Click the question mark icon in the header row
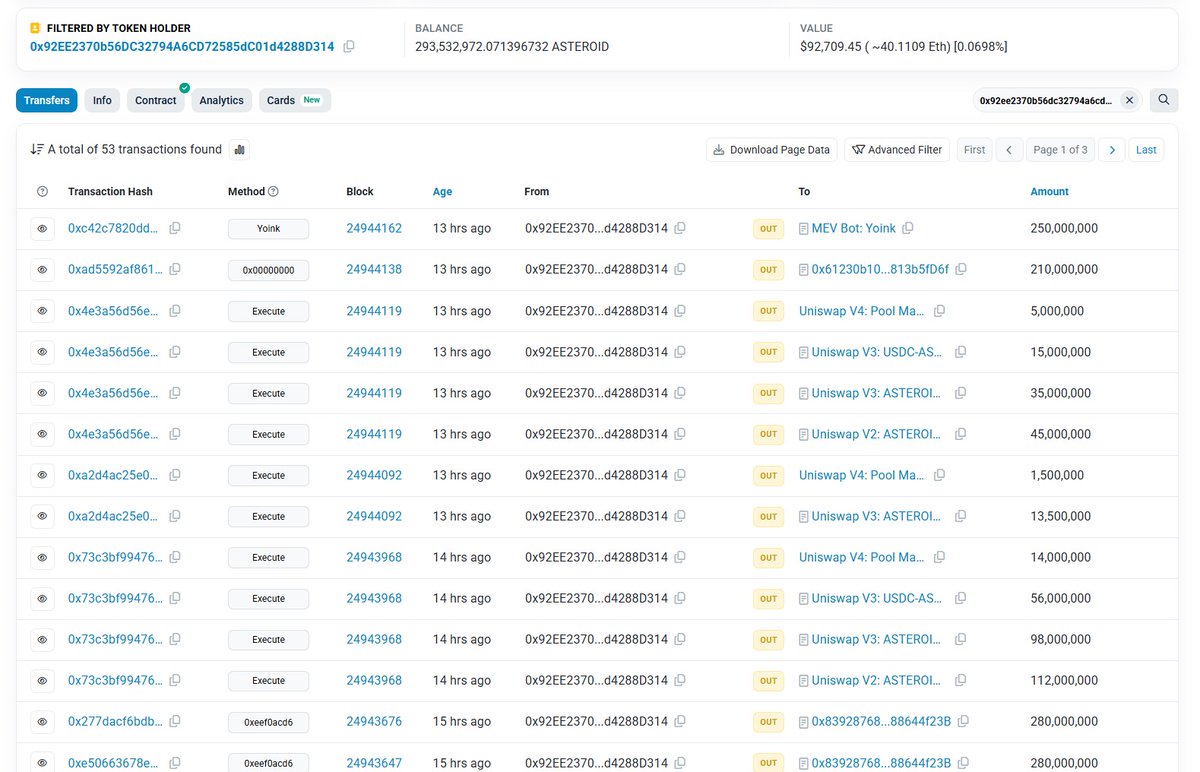This screenshot has width=1200, height=772. tap(42, 192)
